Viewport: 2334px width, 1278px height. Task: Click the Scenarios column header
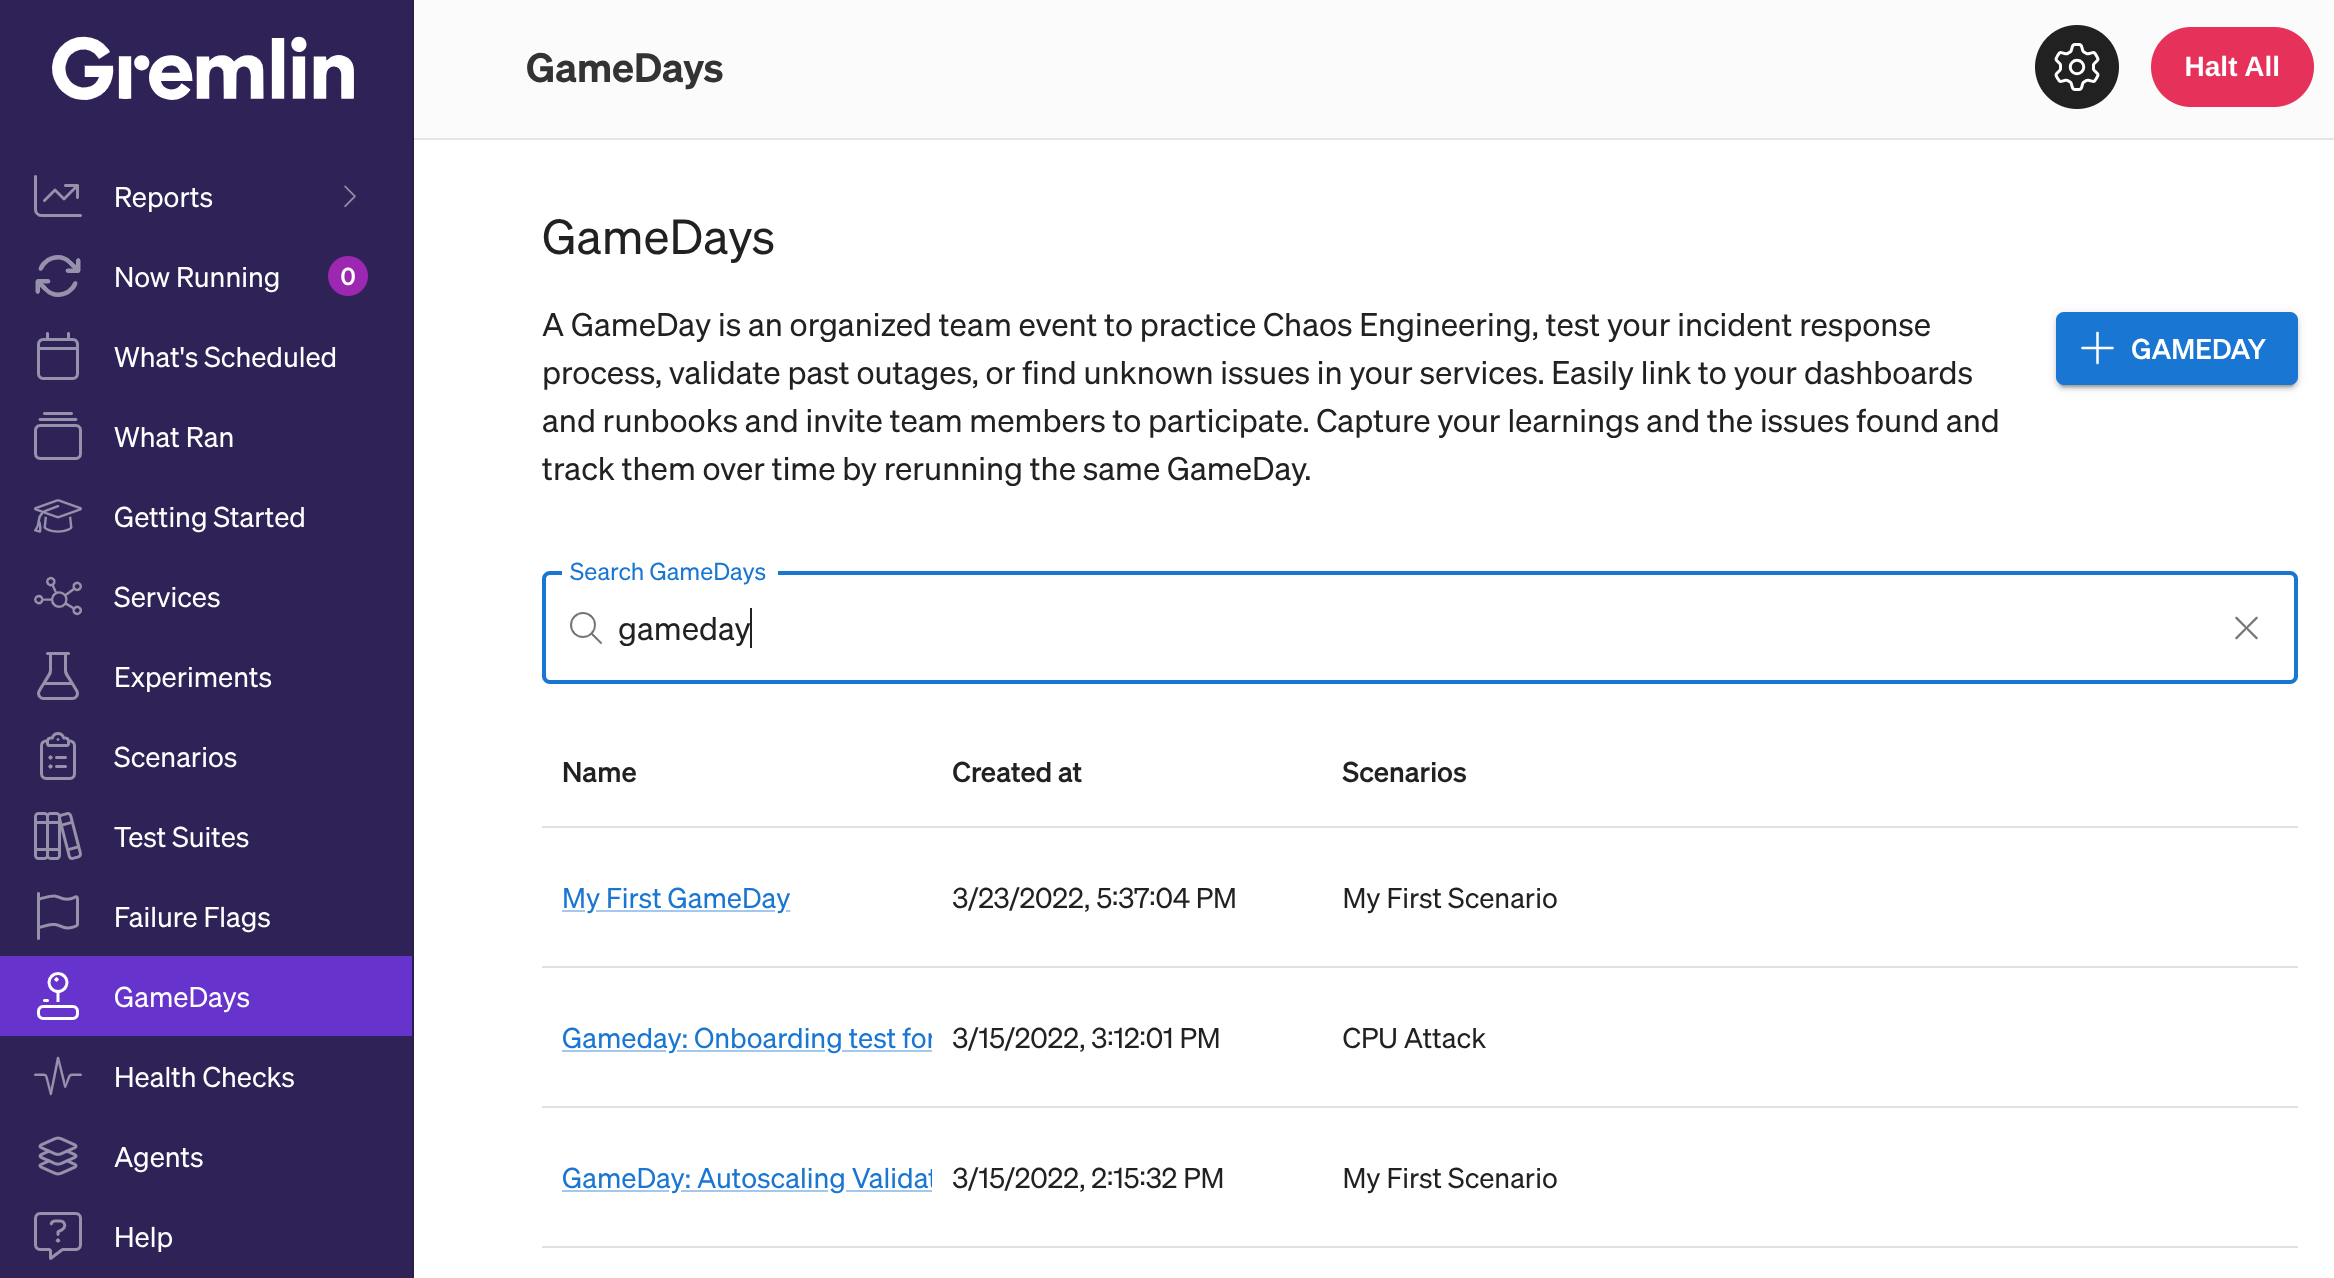(x=1403, y=772)
